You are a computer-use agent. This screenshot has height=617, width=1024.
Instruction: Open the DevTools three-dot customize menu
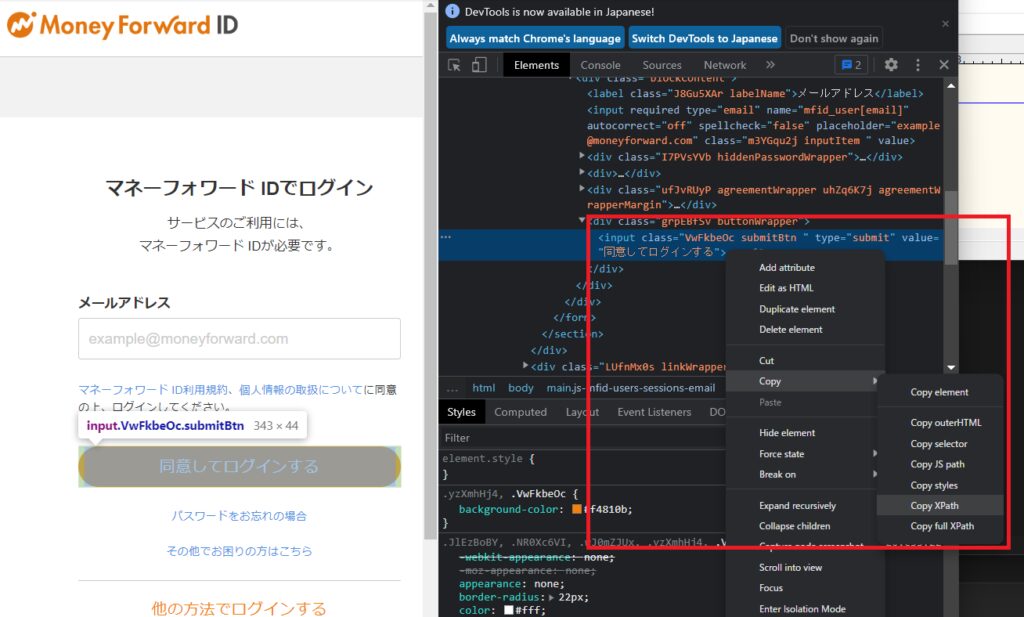[x=918, y=65]
